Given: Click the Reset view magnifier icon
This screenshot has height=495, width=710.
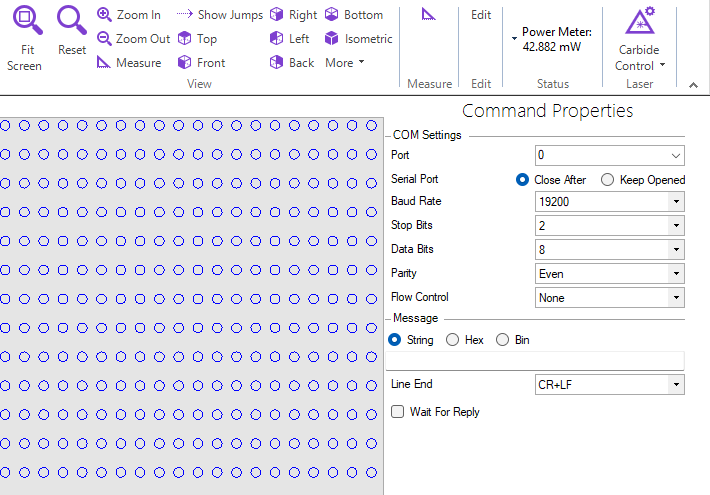Looking at the screenshot, I should 71,20.
